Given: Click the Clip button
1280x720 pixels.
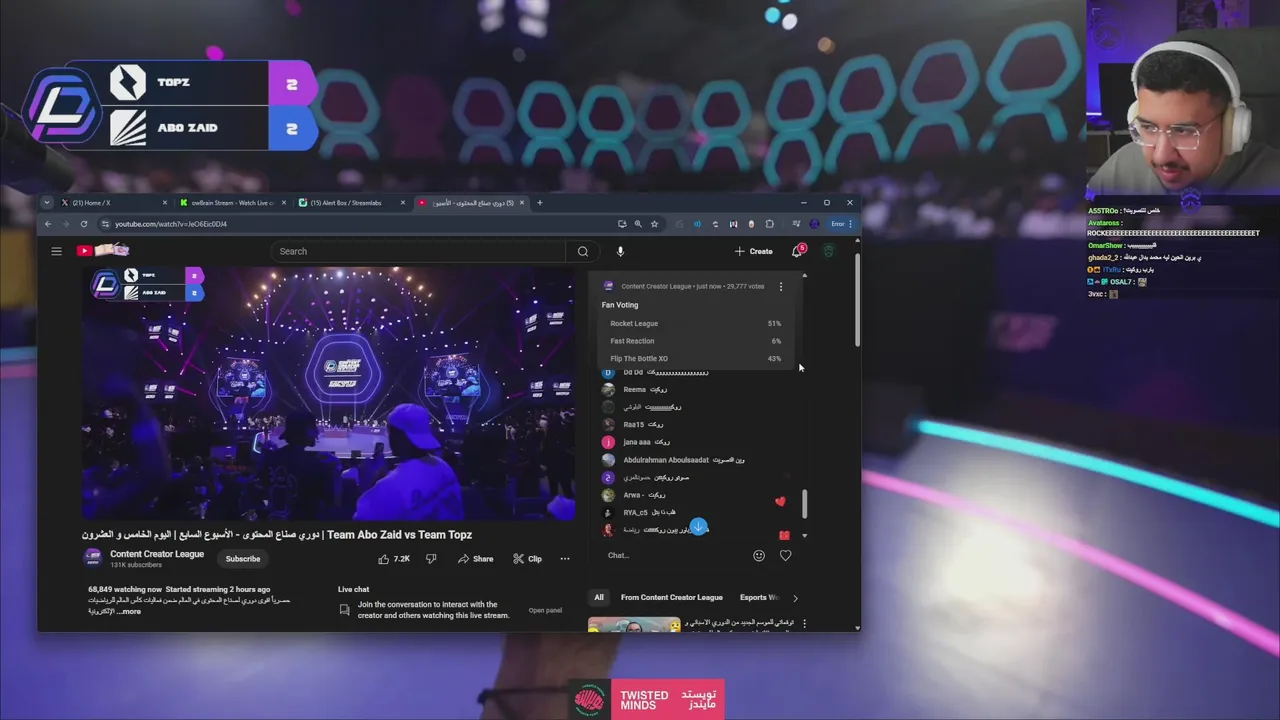Looking at the screenshot, I should tap(528, 559).
